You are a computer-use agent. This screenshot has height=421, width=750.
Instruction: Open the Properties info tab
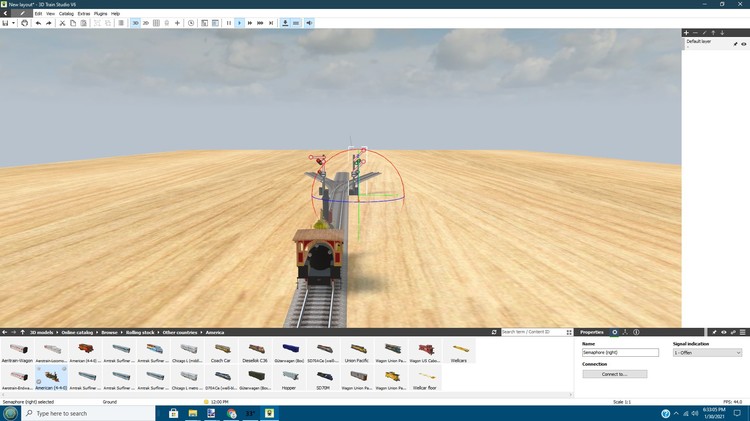[x=636, y=332]
